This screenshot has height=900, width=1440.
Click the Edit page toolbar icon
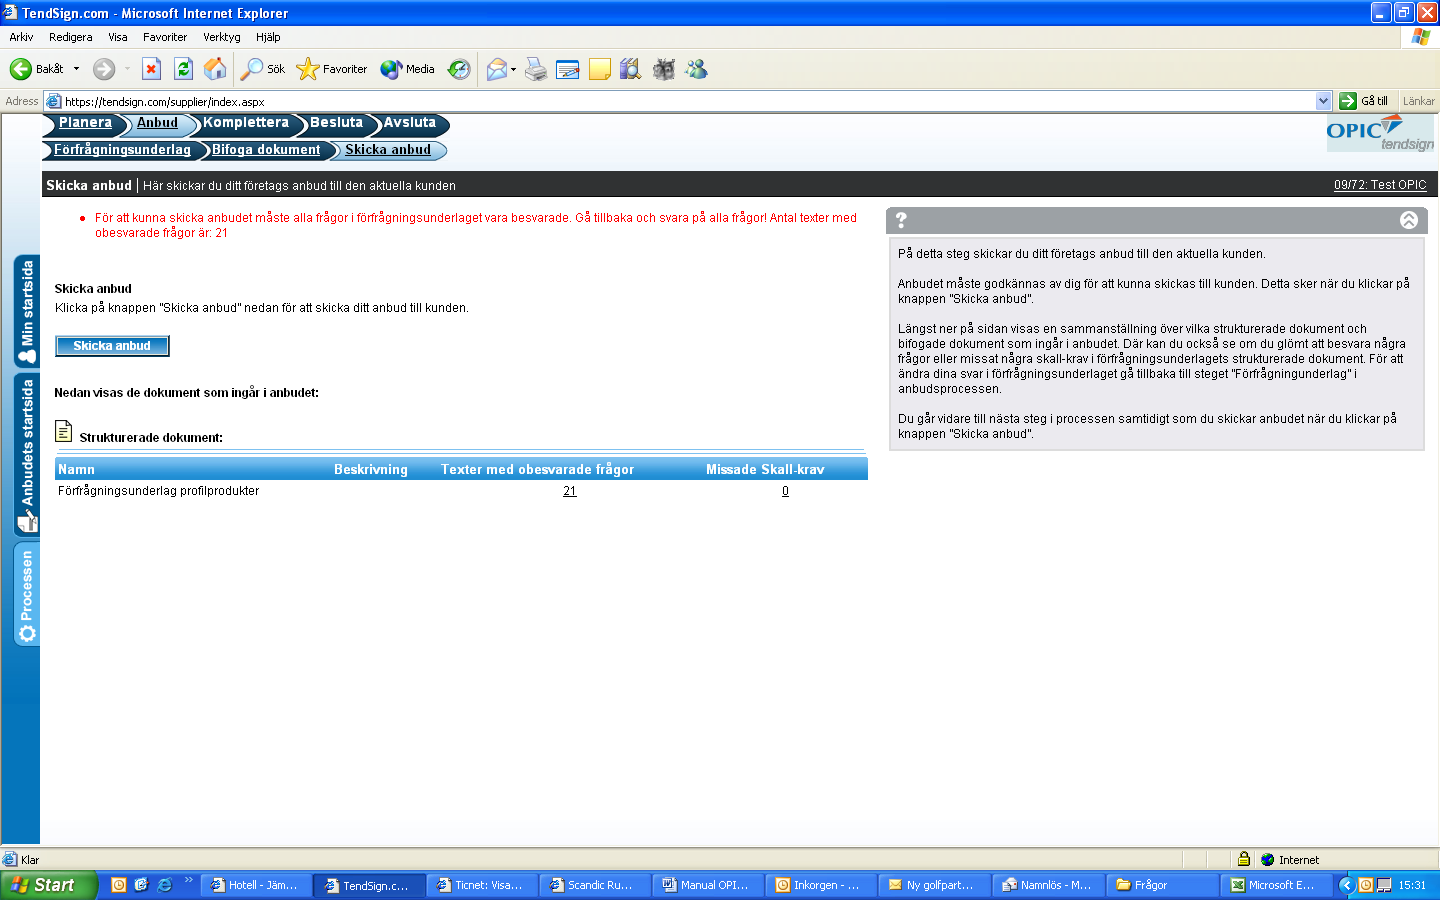point(568,69)
